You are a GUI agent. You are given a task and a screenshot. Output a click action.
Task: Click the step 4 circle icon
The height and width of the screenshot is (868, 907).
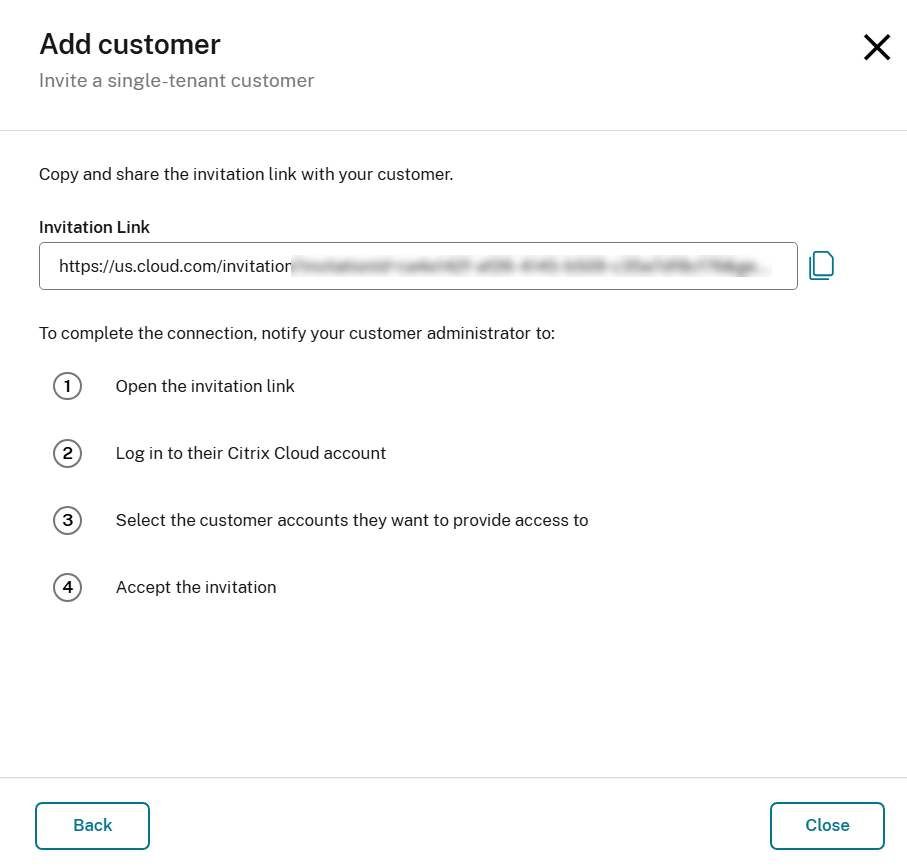tap(67, 587)
